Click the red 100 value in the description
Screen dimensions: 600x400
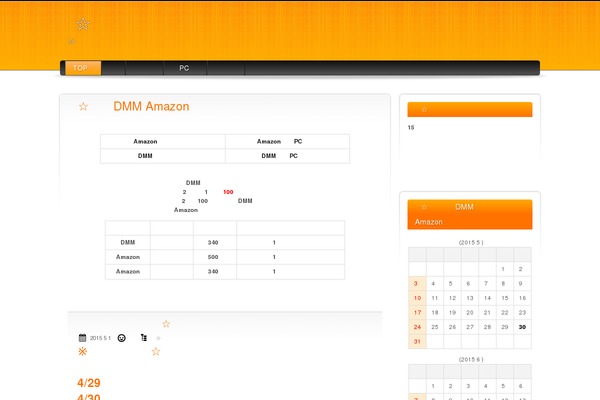coord(228,192)
